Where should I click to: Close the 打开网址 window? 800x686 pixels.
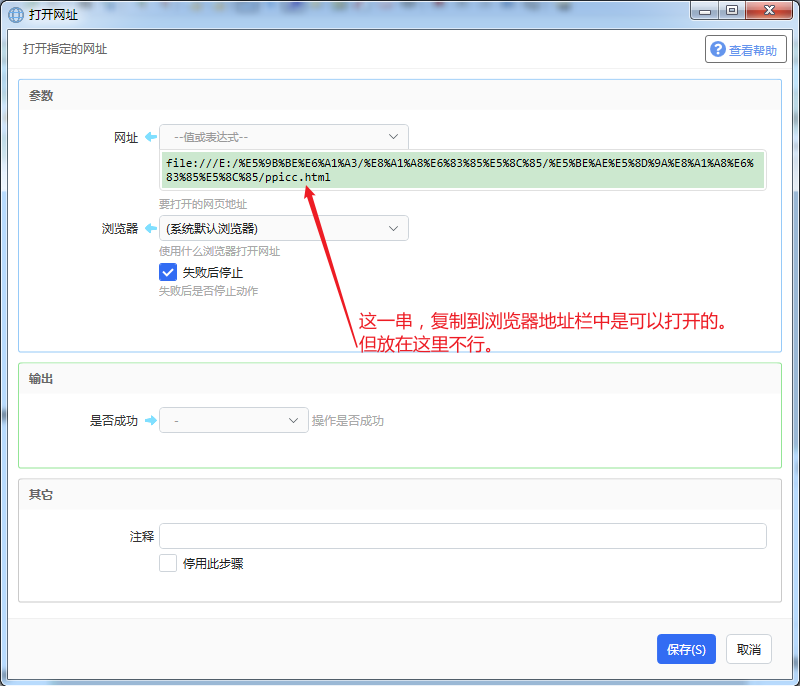coord(769,10)
